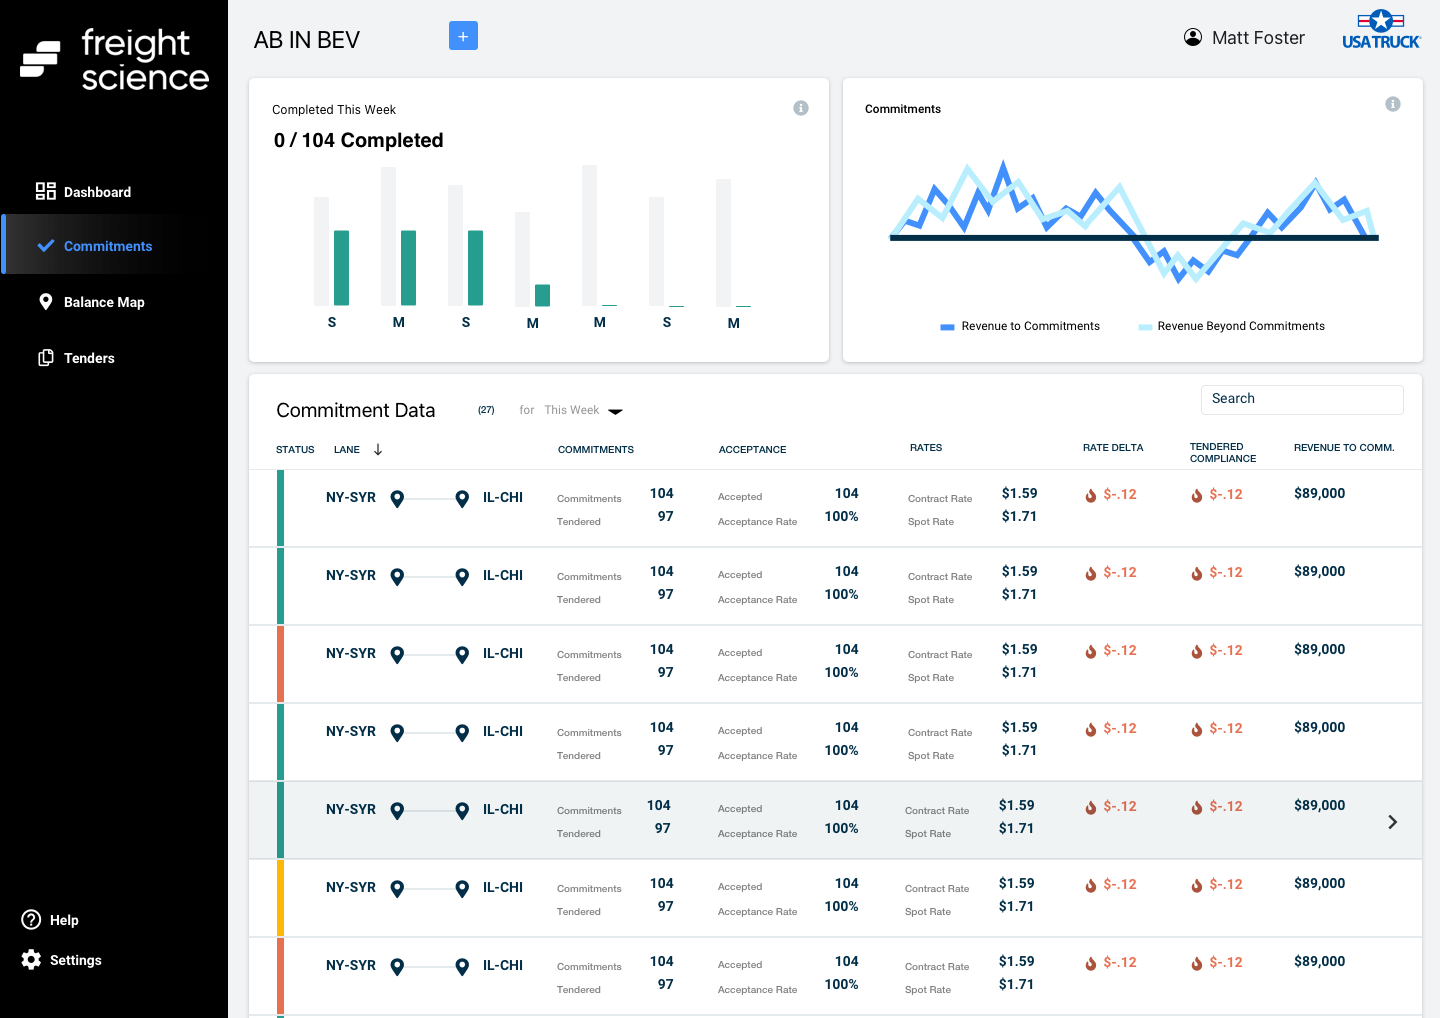Click the Matt Foster user name
Image resolution: width=1440 pixels, height=1018 pixels.
pyautogui.click(x=1258, y=38)
